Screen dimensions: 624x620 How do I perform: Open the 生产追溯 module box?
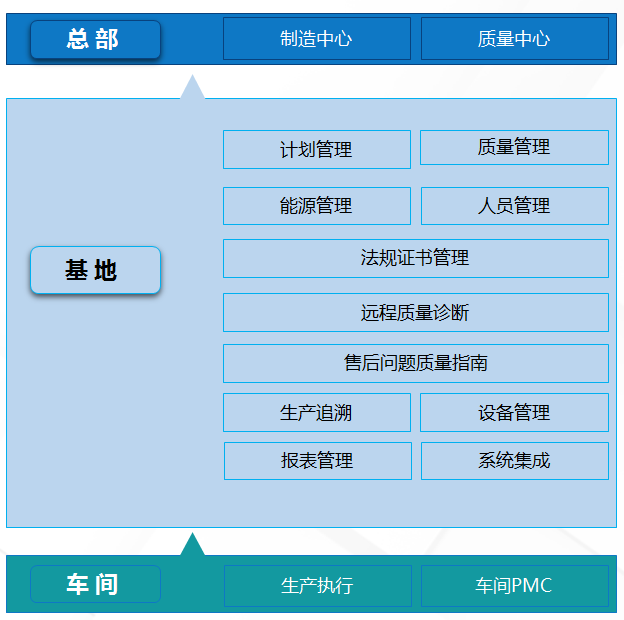317,412
